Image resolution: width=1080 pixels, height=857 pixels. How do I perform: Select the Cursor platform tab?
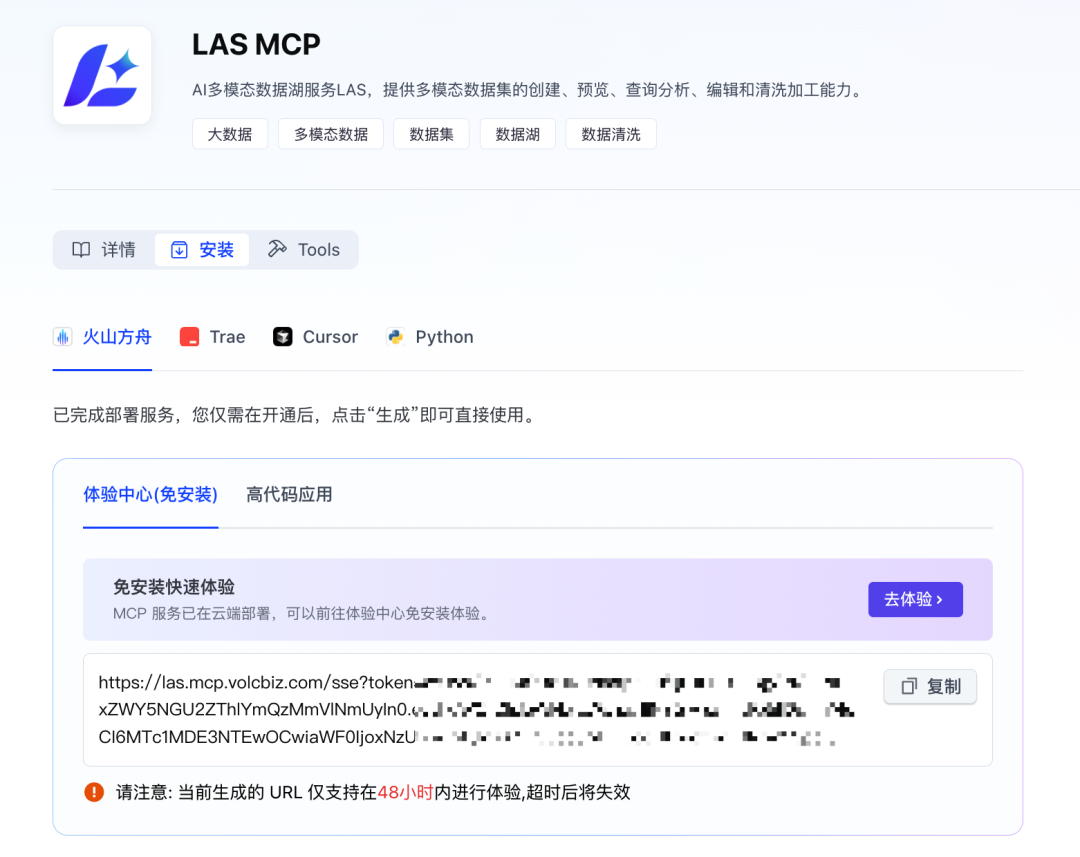coord(315,337)
